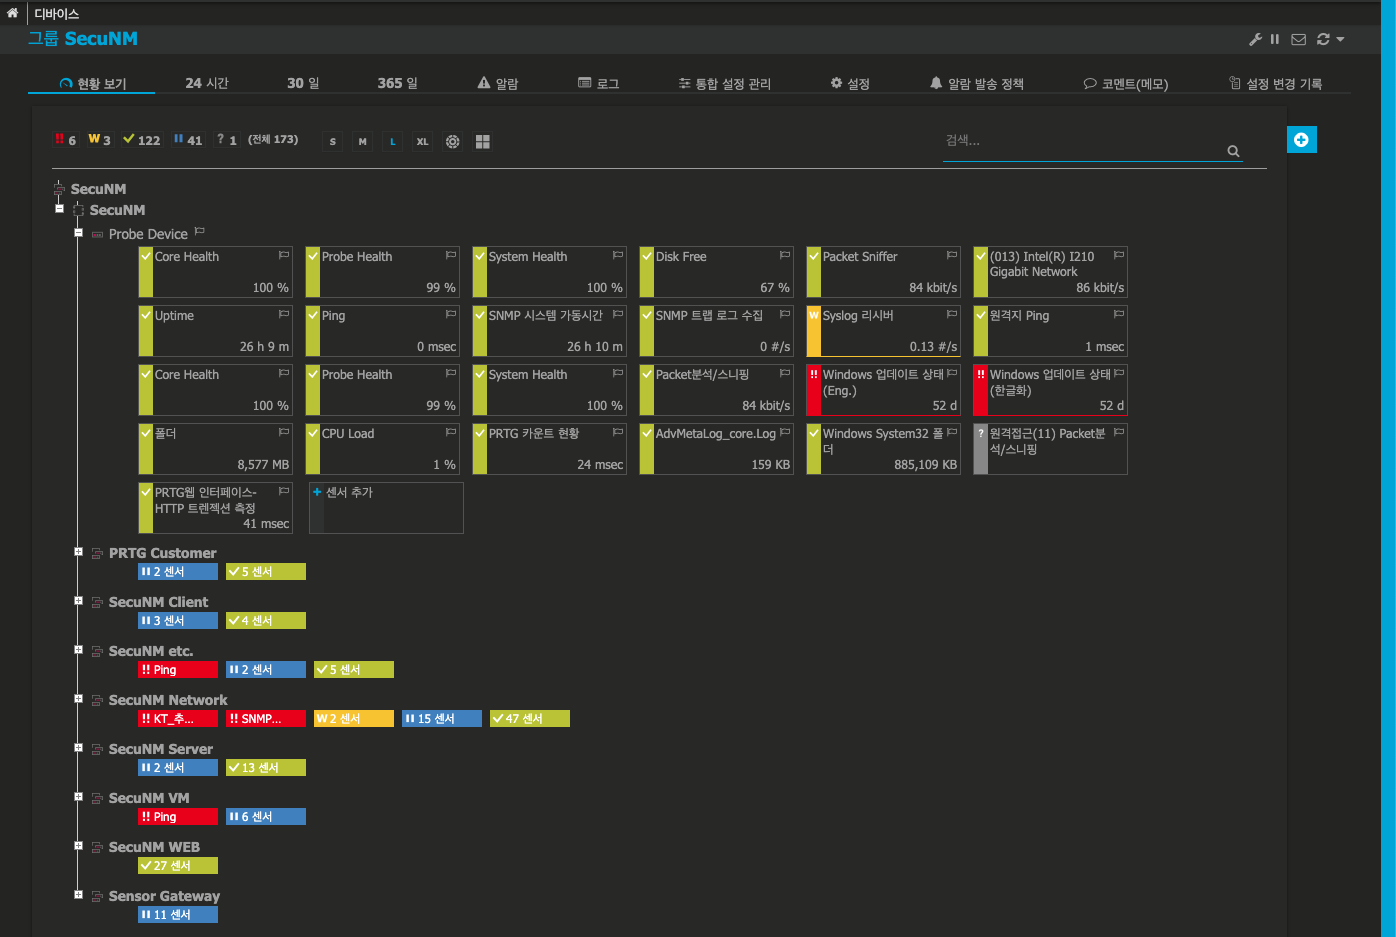Click the 센서 추가 add sensor button
1396x937 pixels.
pos(386,508)
